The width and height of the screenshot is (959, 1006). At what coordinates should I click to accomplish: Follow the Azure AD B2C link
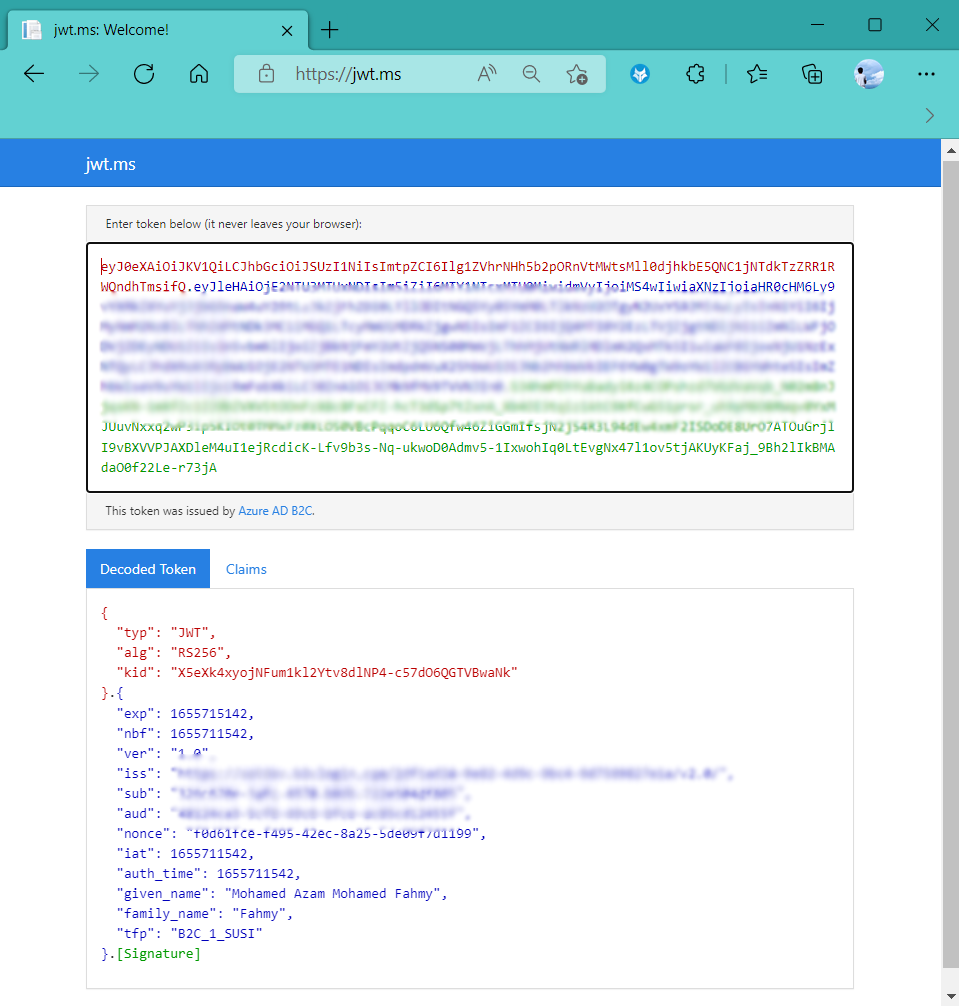click(275, 511)
